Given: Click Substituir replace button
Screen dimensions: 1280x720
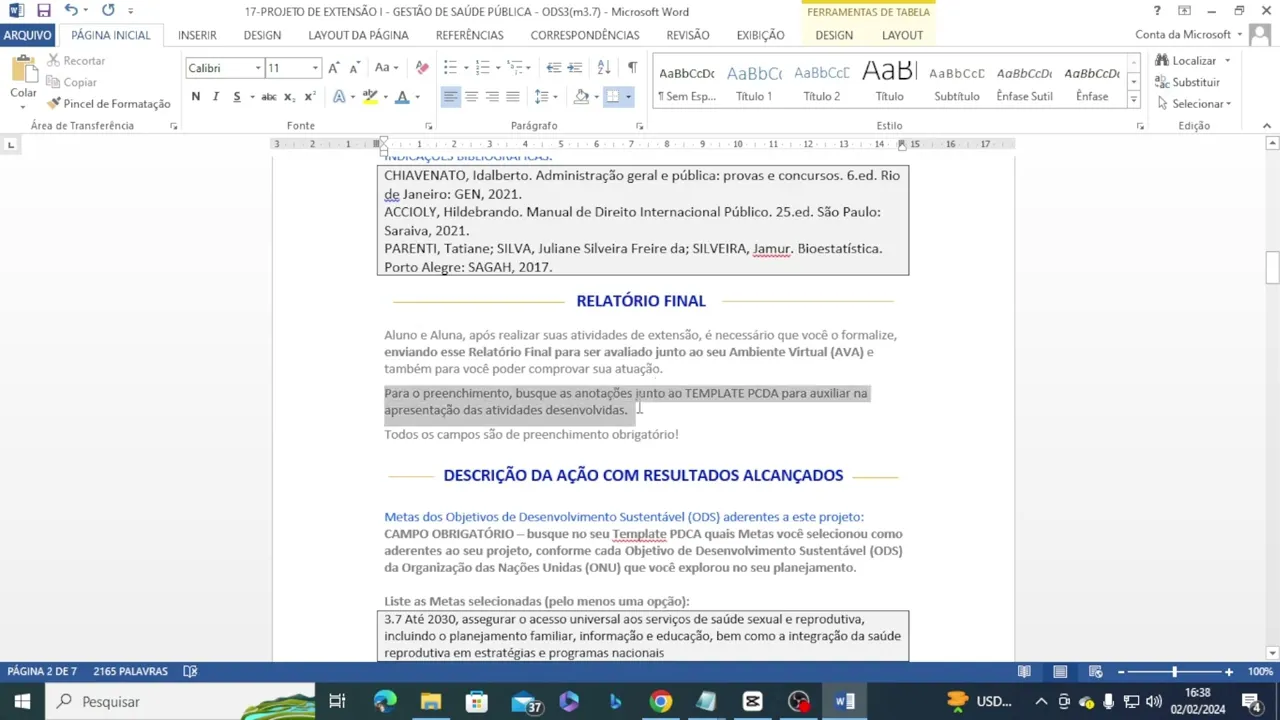Looking at the screenshot, I should click(x=1187, y=82).
